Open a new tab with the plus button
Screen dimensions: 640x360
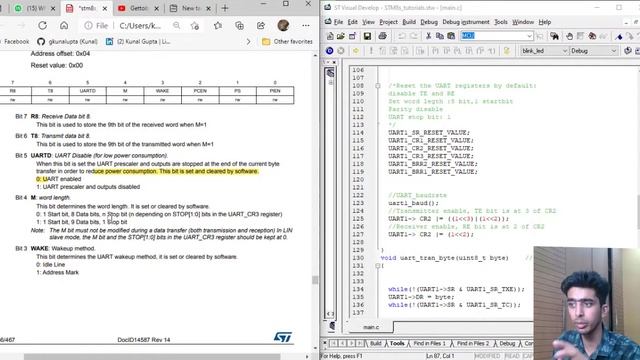point(225,8)
